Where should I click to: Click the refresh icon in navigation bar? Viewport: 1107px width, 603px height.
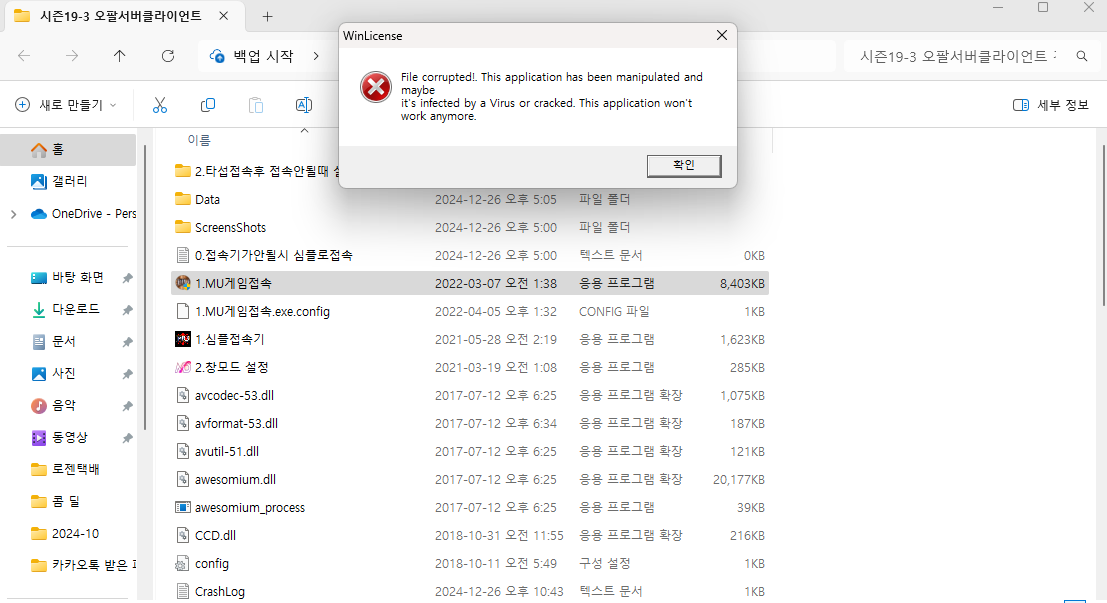tap(168, 56)
